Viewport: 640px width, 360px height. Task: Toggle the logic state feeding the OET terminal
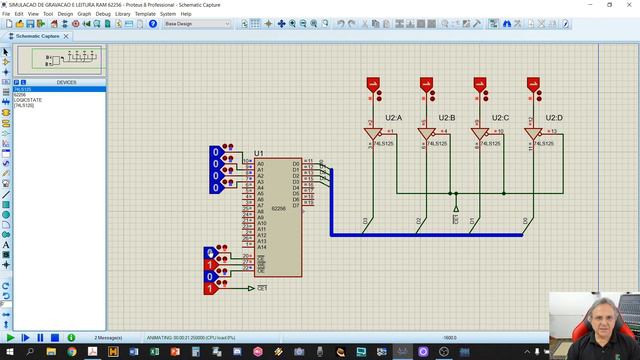[x=210, y=289]
